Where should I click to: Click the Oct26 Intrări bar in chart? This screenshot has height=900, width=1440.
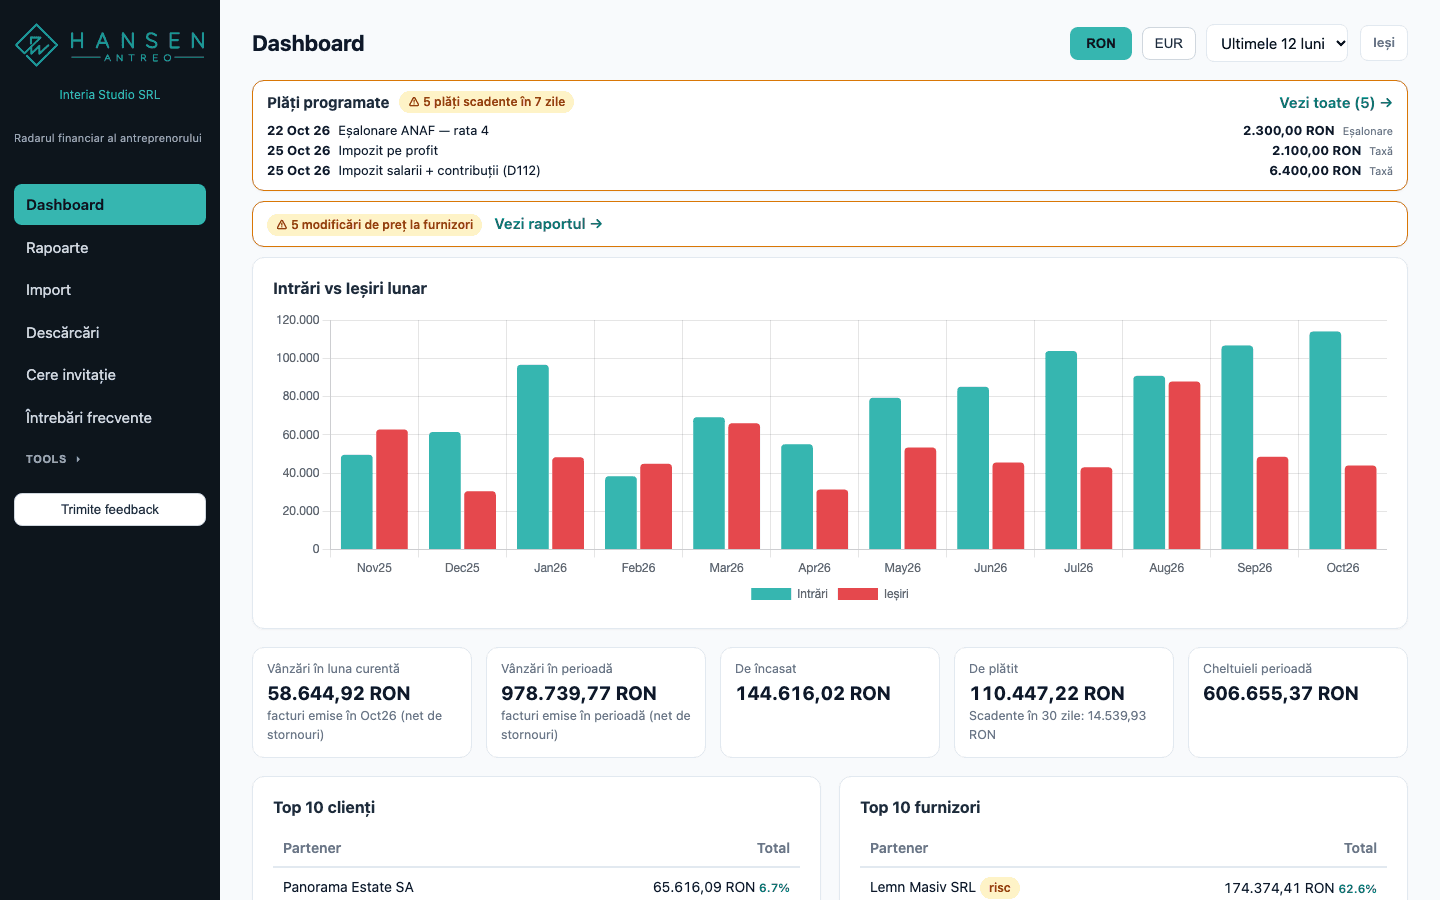pos(1325,440)
